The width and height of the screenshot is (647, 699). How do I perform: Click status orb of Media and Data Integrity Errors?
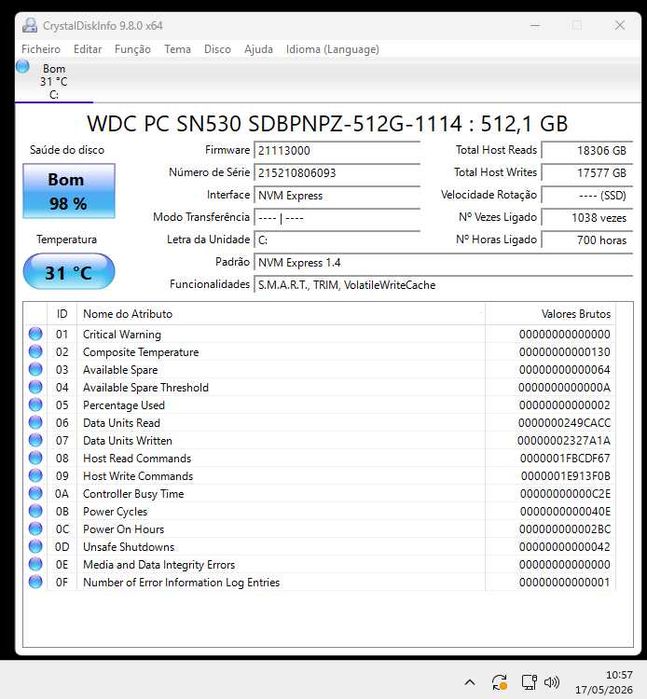coord(36,564)
